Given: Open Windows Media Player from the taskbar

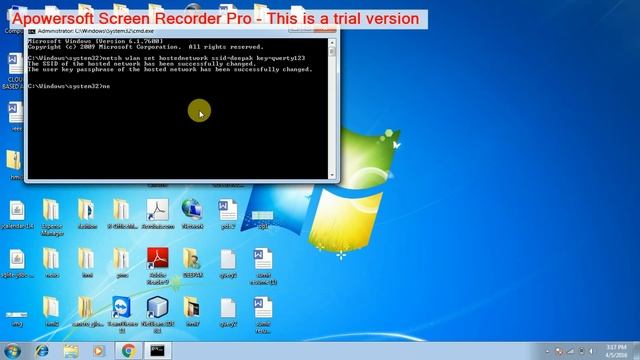Looking at the screenshot, I should (98, 351).
